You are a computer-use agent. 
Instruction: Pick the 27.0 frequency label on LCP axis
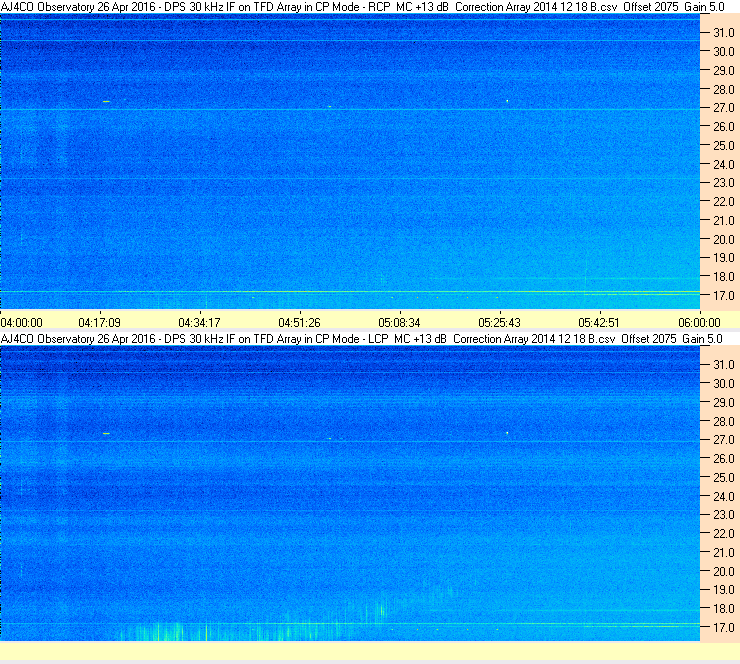(724, 440)
